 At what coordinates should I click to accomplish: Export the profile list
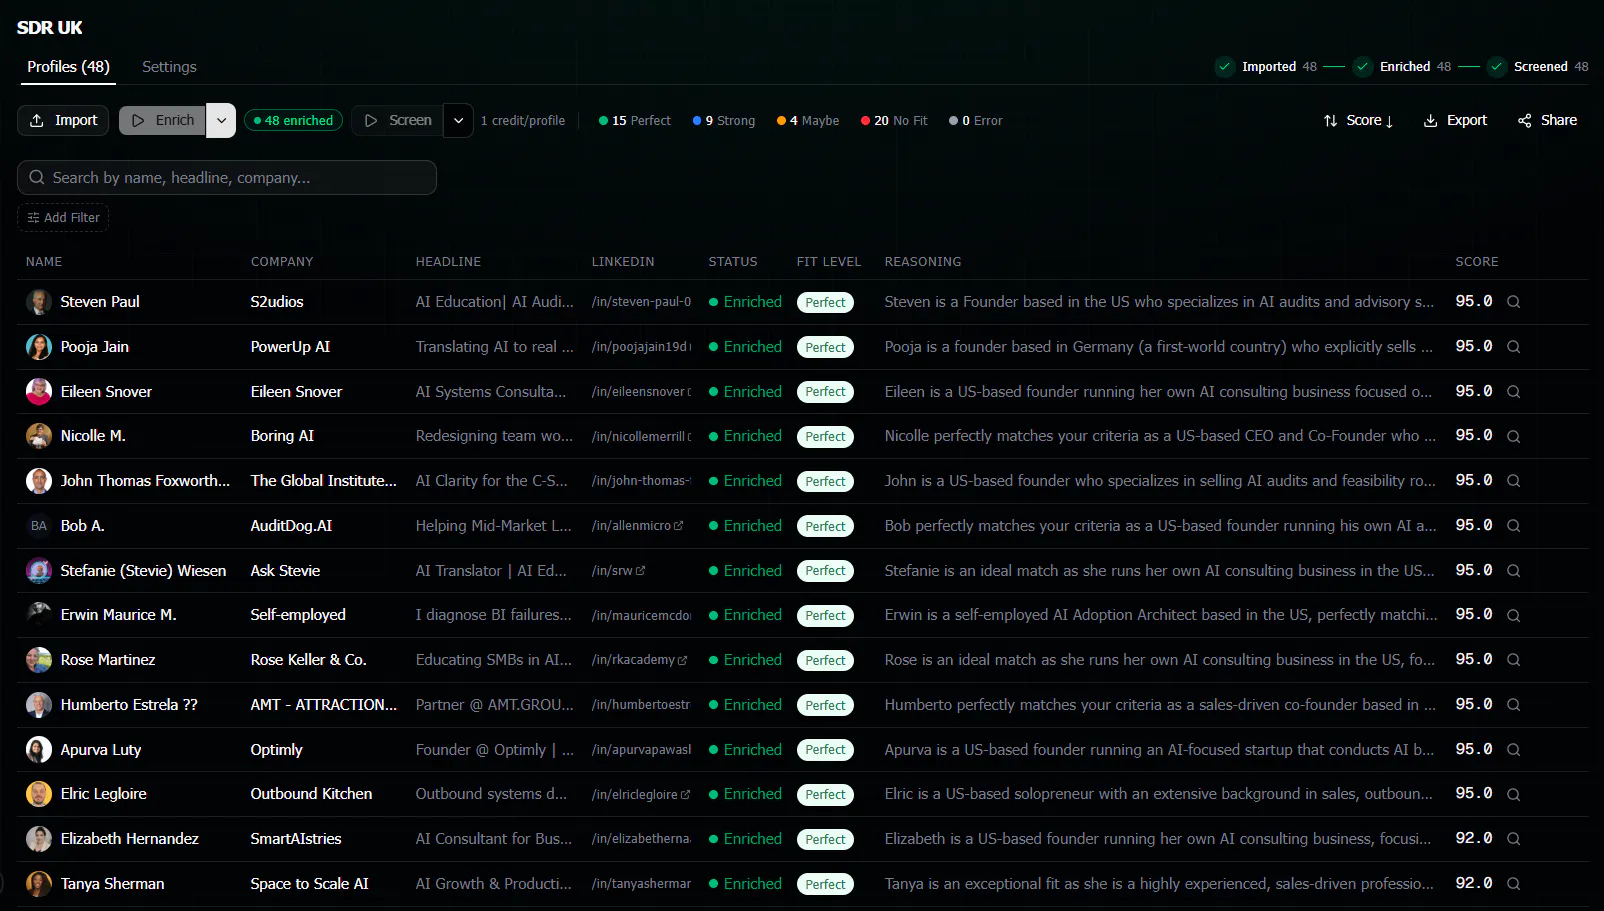(1455, 120)
